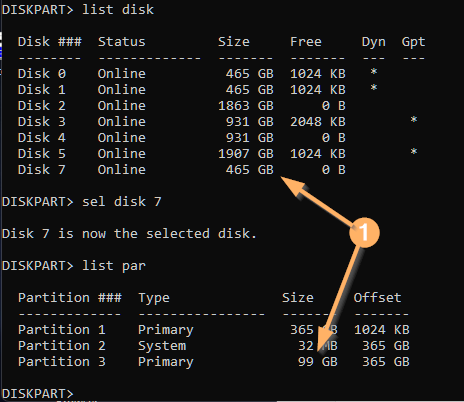Select the 'Disk 3' row label
The height and width of the screenshot is (402, 464).
click(42, 122)
